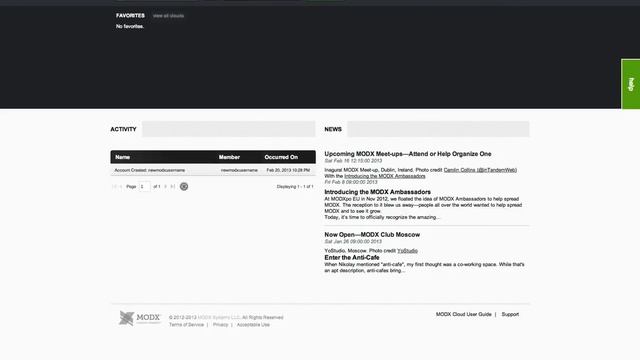The image size is (640, 360).
Task: Click the 'newmodxusername' member cell
Action: coord(239,170)
